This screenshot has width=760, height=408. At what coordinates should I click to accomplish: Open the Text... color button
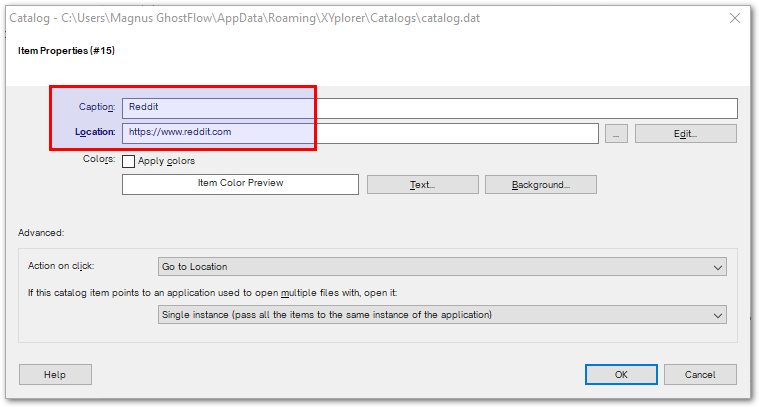pyautogui.click(x=423, y=185)
